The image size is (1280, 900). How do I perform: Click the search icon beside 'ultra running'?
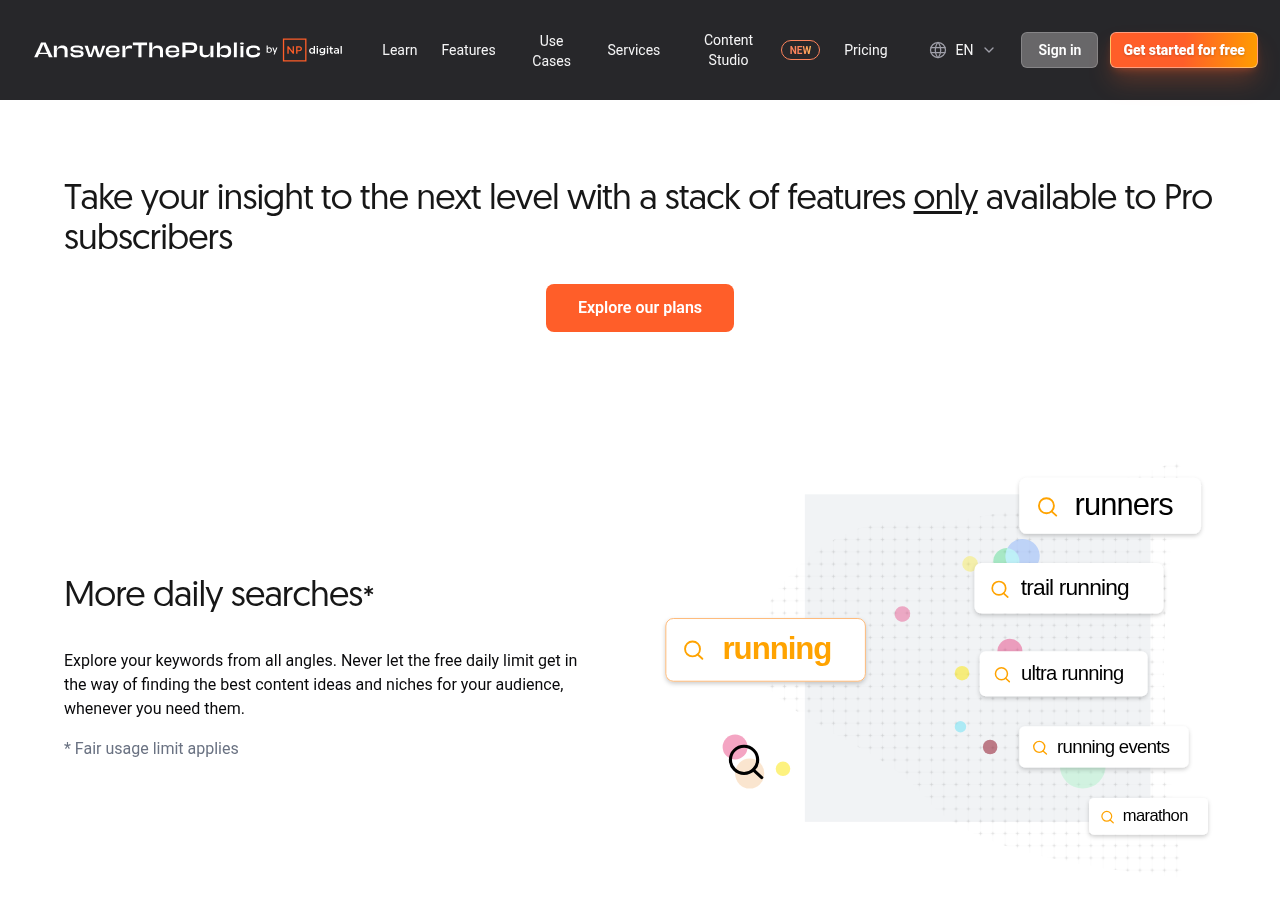pos(1002,675)
